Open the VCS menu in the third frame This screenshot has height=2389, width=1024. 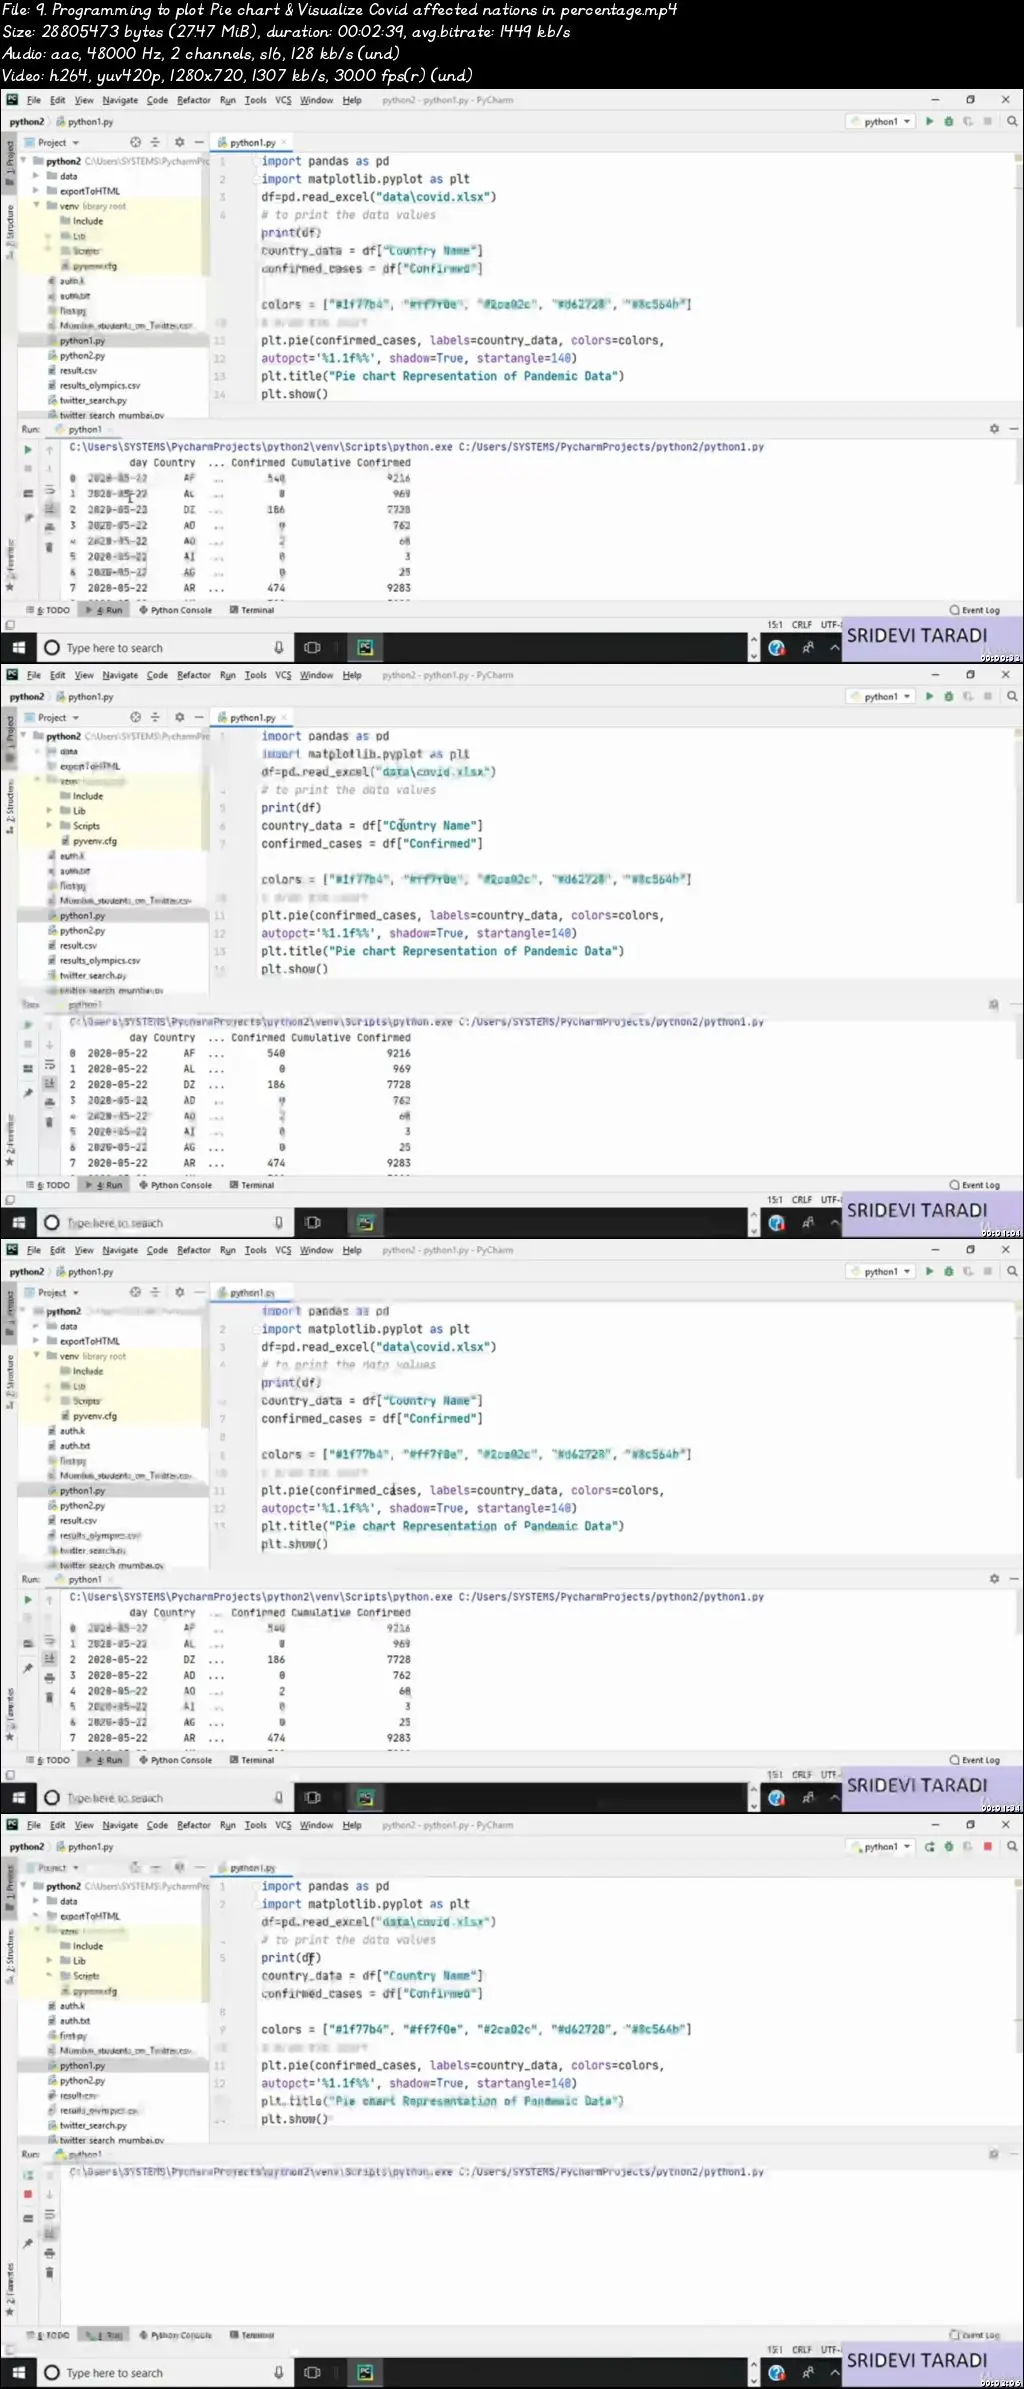pyautogui.click(x=283, y=1250)
